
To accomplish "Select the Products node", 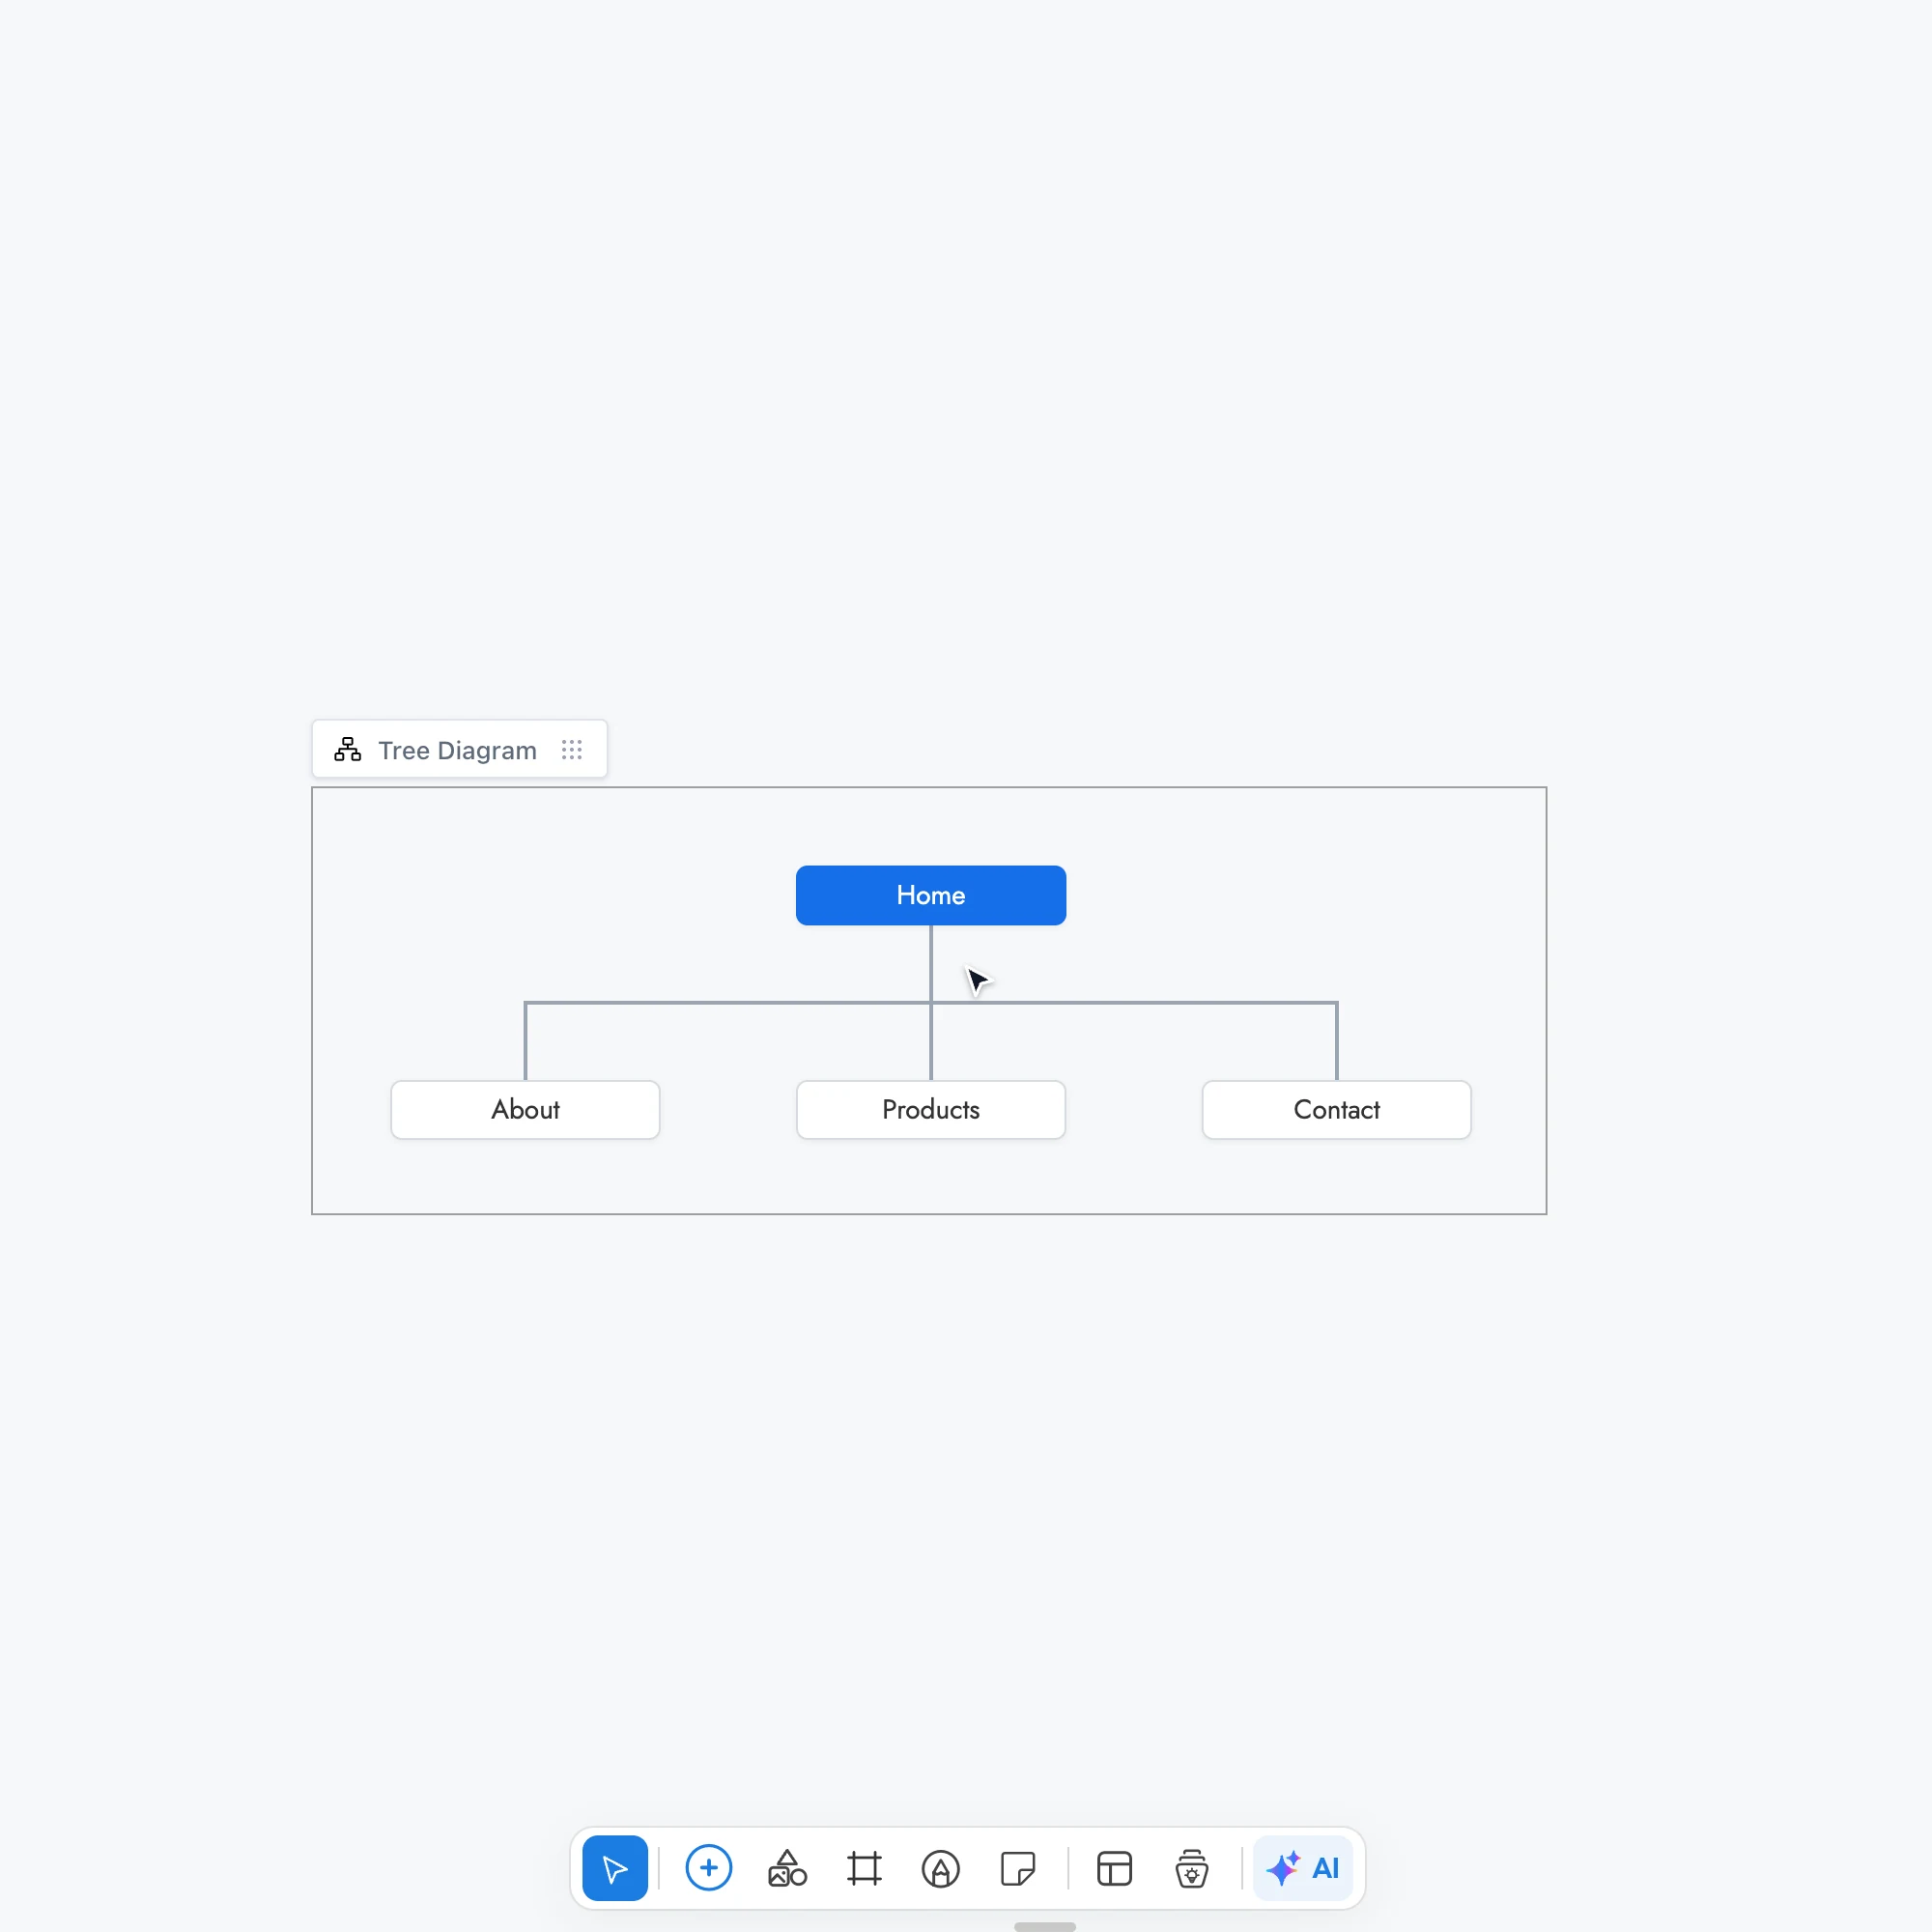I will pos(930,1109).
